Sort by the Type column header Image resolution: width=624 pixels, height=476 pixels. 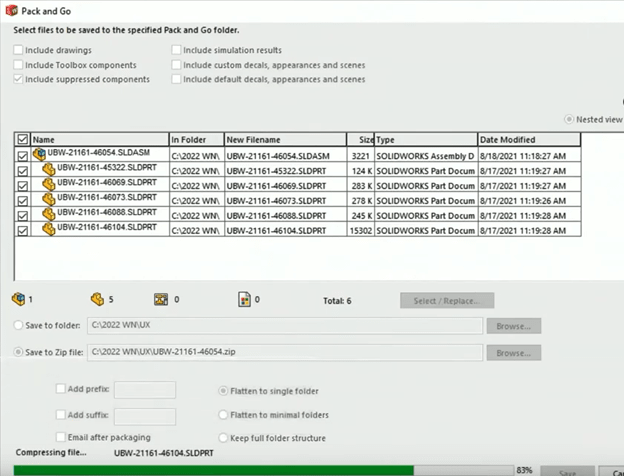(426, 139)
